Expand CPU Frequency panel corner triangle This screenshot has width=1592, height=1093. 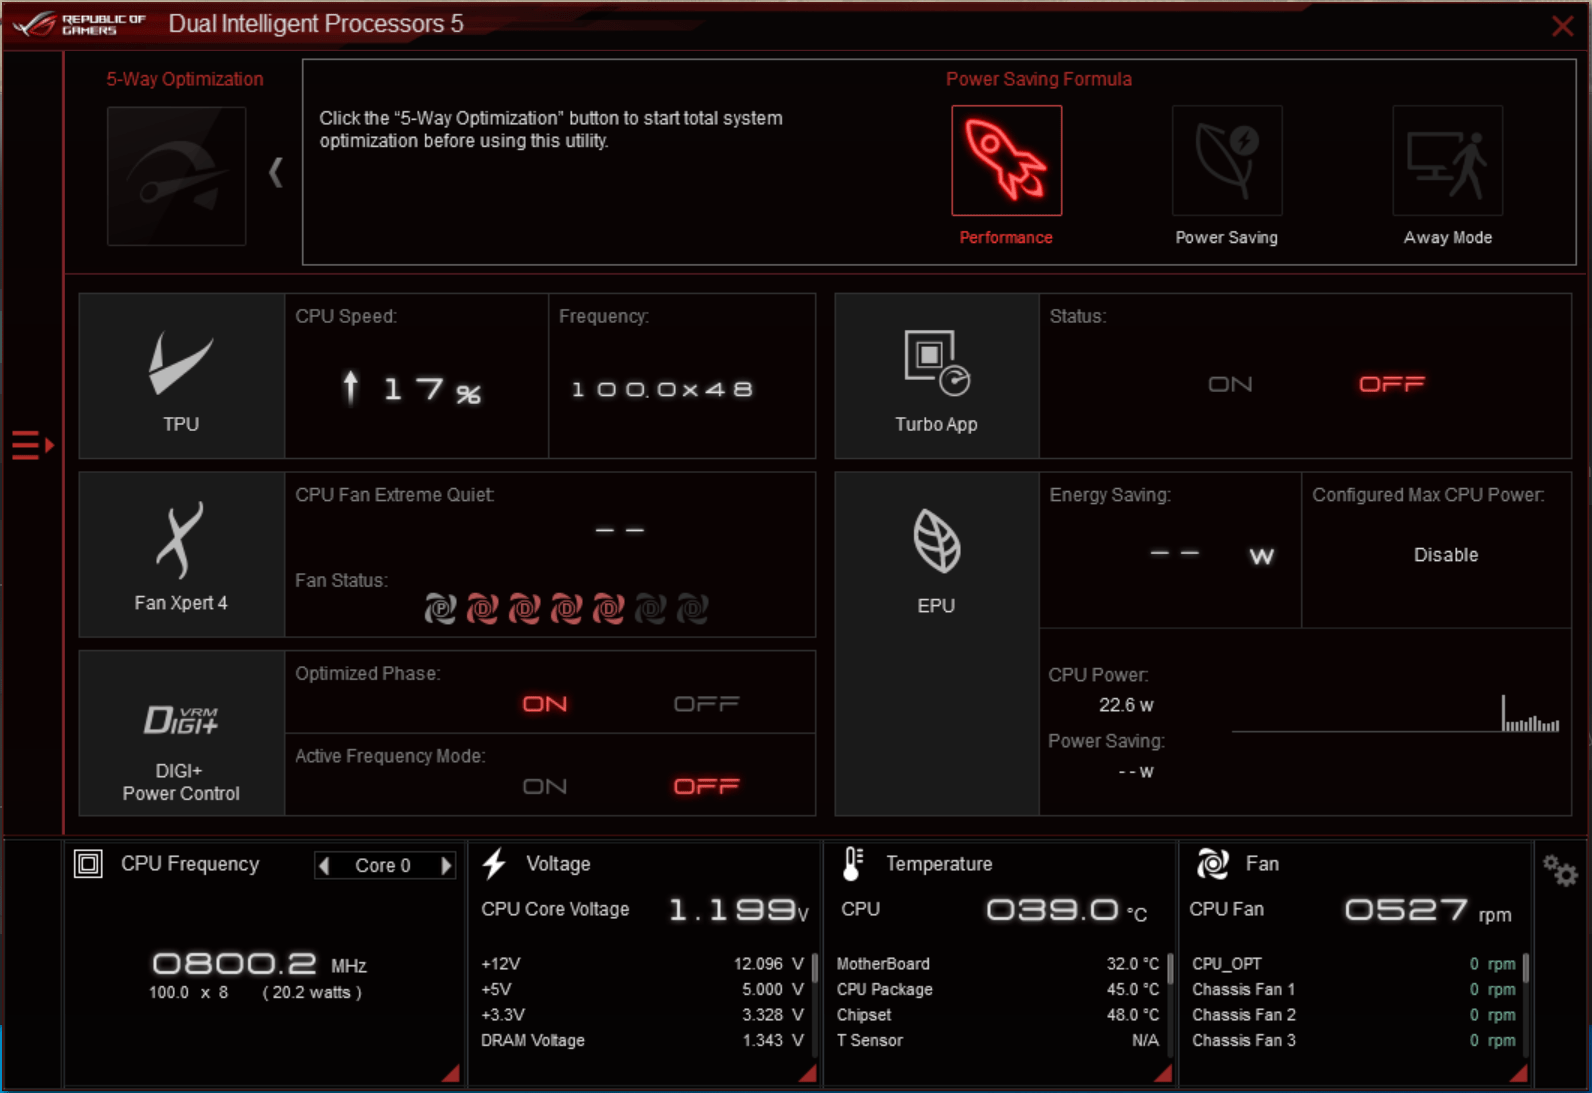coord(451,1073)
